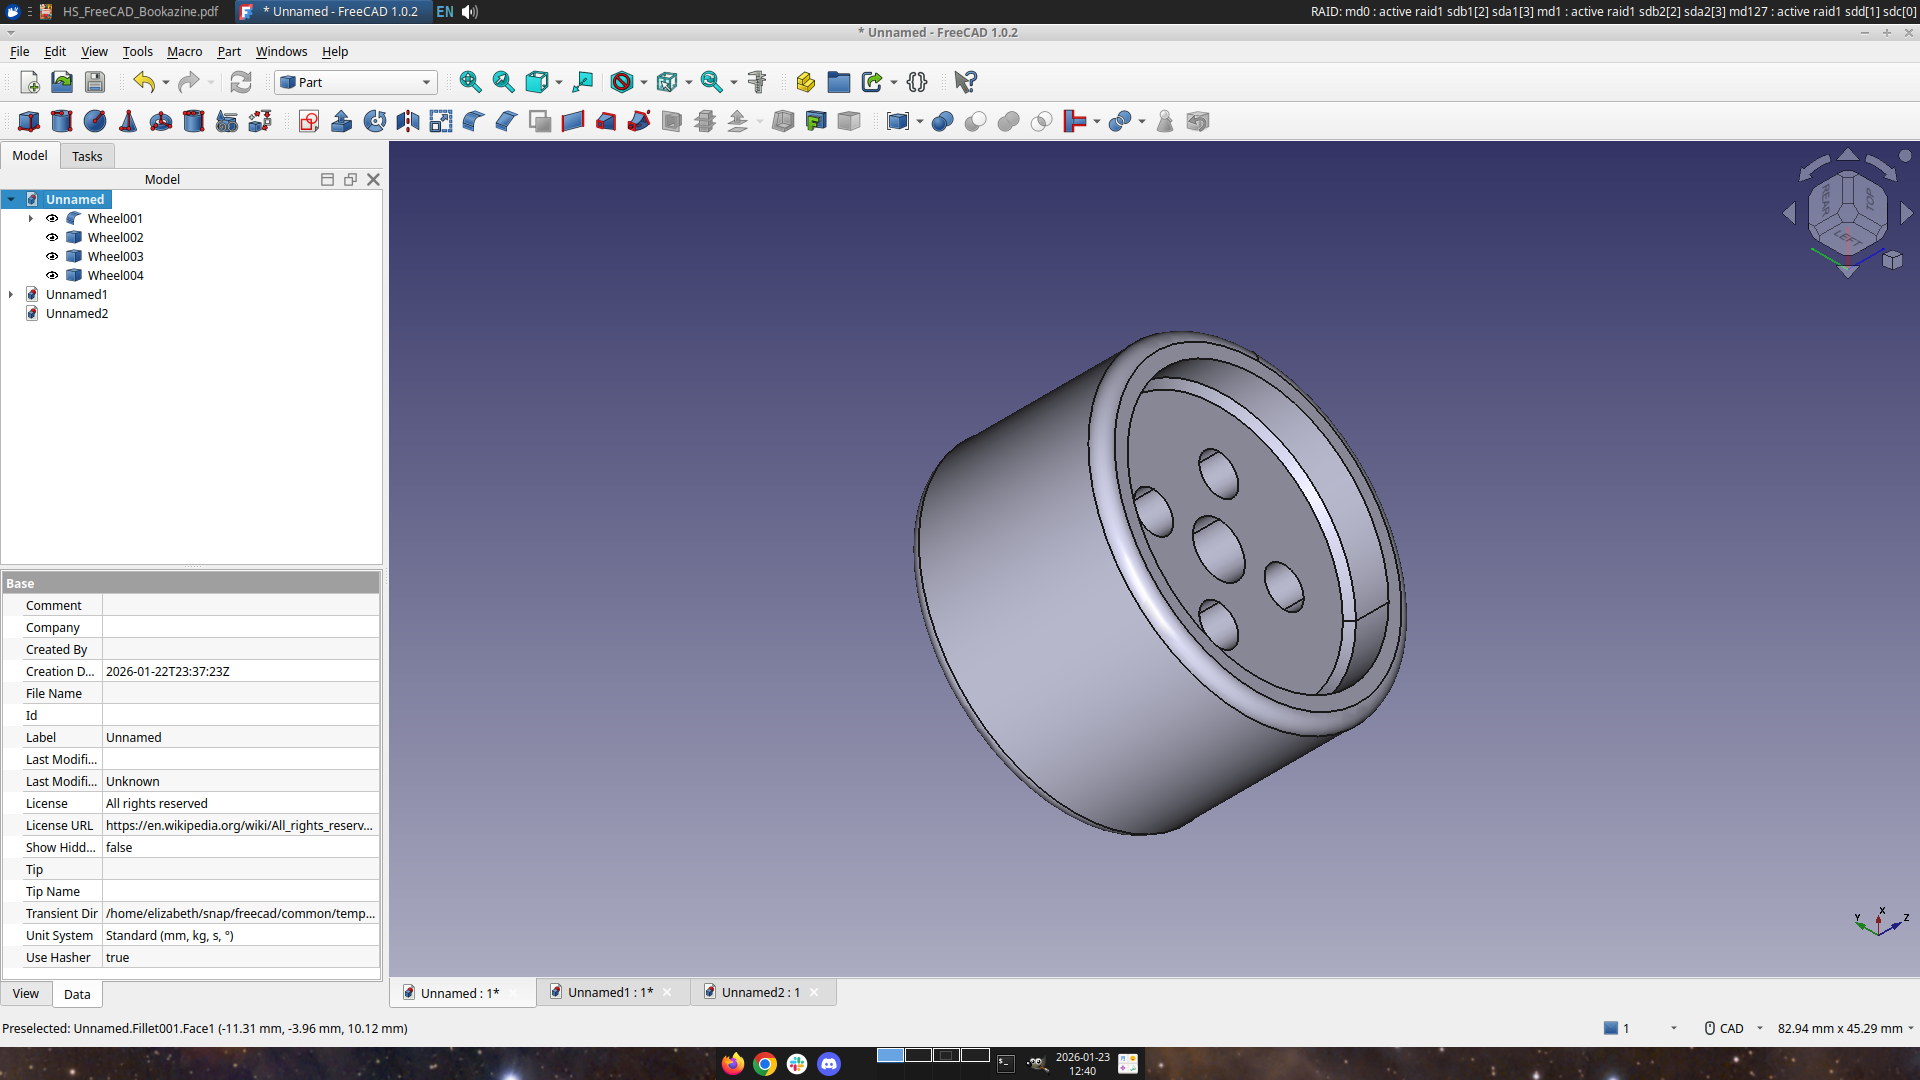Click the View property tab
This screenshot has width=1920, height=1080.
pos(26,993)
